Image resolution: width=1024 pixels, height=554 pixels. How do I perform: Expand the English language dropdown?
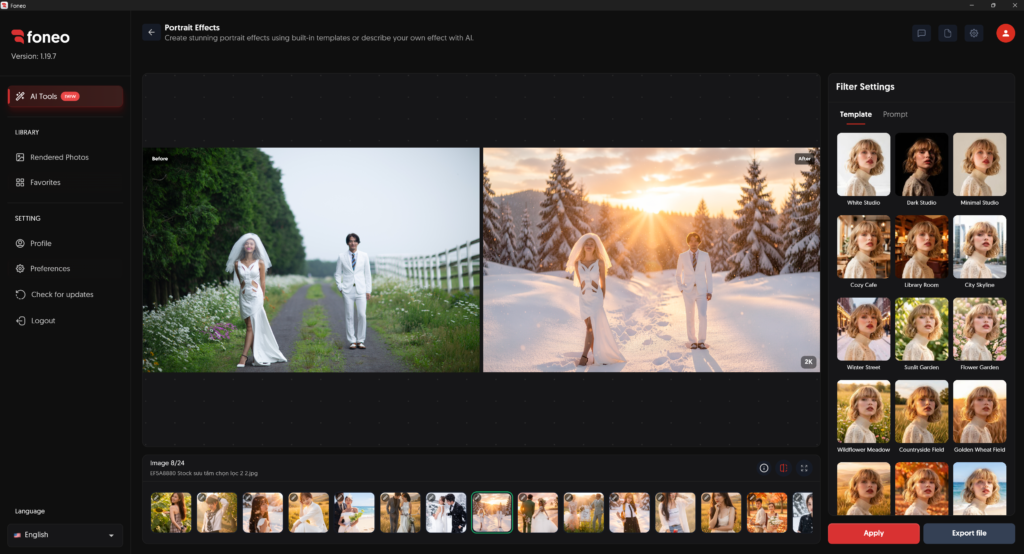click(65, 535)
